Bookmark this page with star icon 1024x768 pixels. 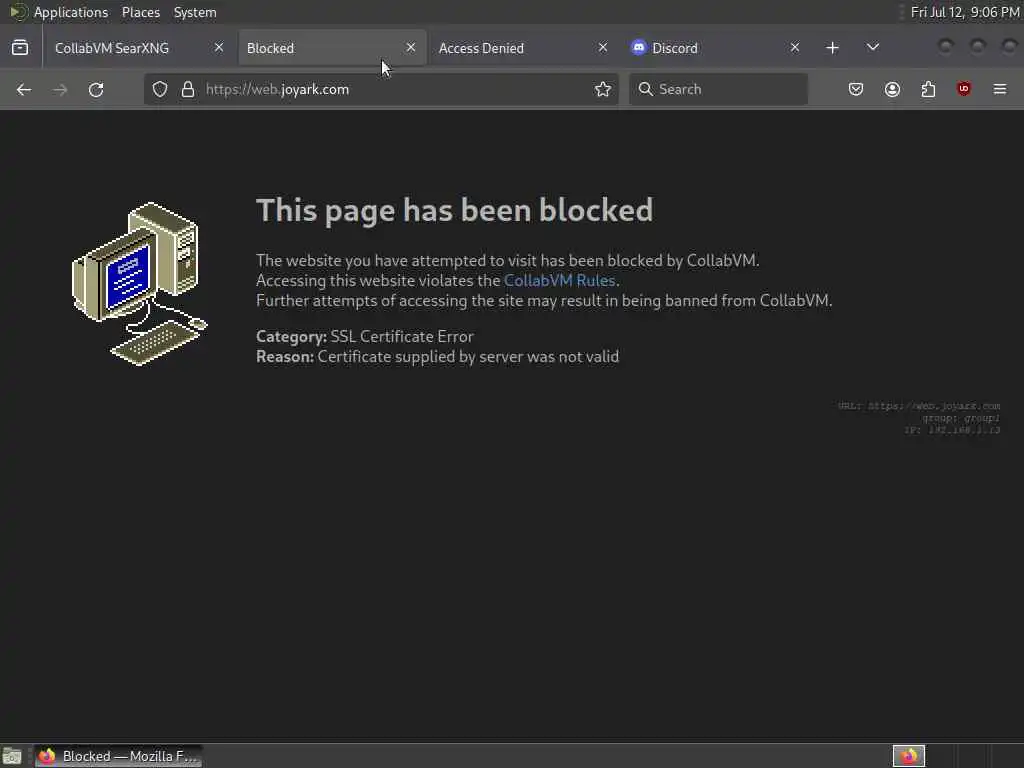[603, 89]
